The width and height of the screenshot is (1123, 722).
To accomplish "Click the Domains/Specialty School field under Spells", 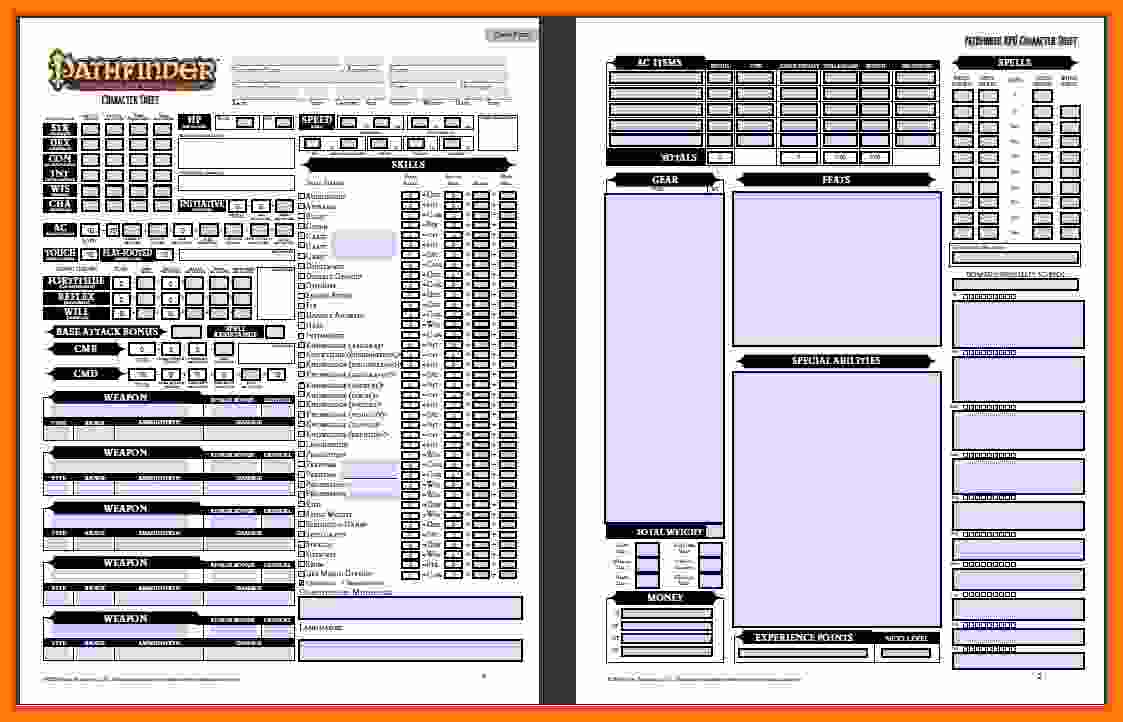I will coord(1015,285).
